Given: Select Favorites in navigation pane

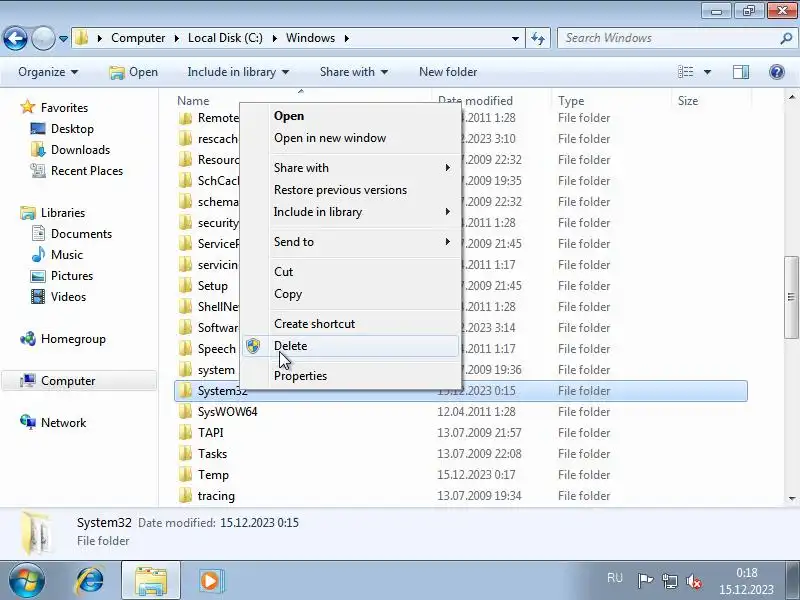Looking at the screenshot, I should click(64, 108).
